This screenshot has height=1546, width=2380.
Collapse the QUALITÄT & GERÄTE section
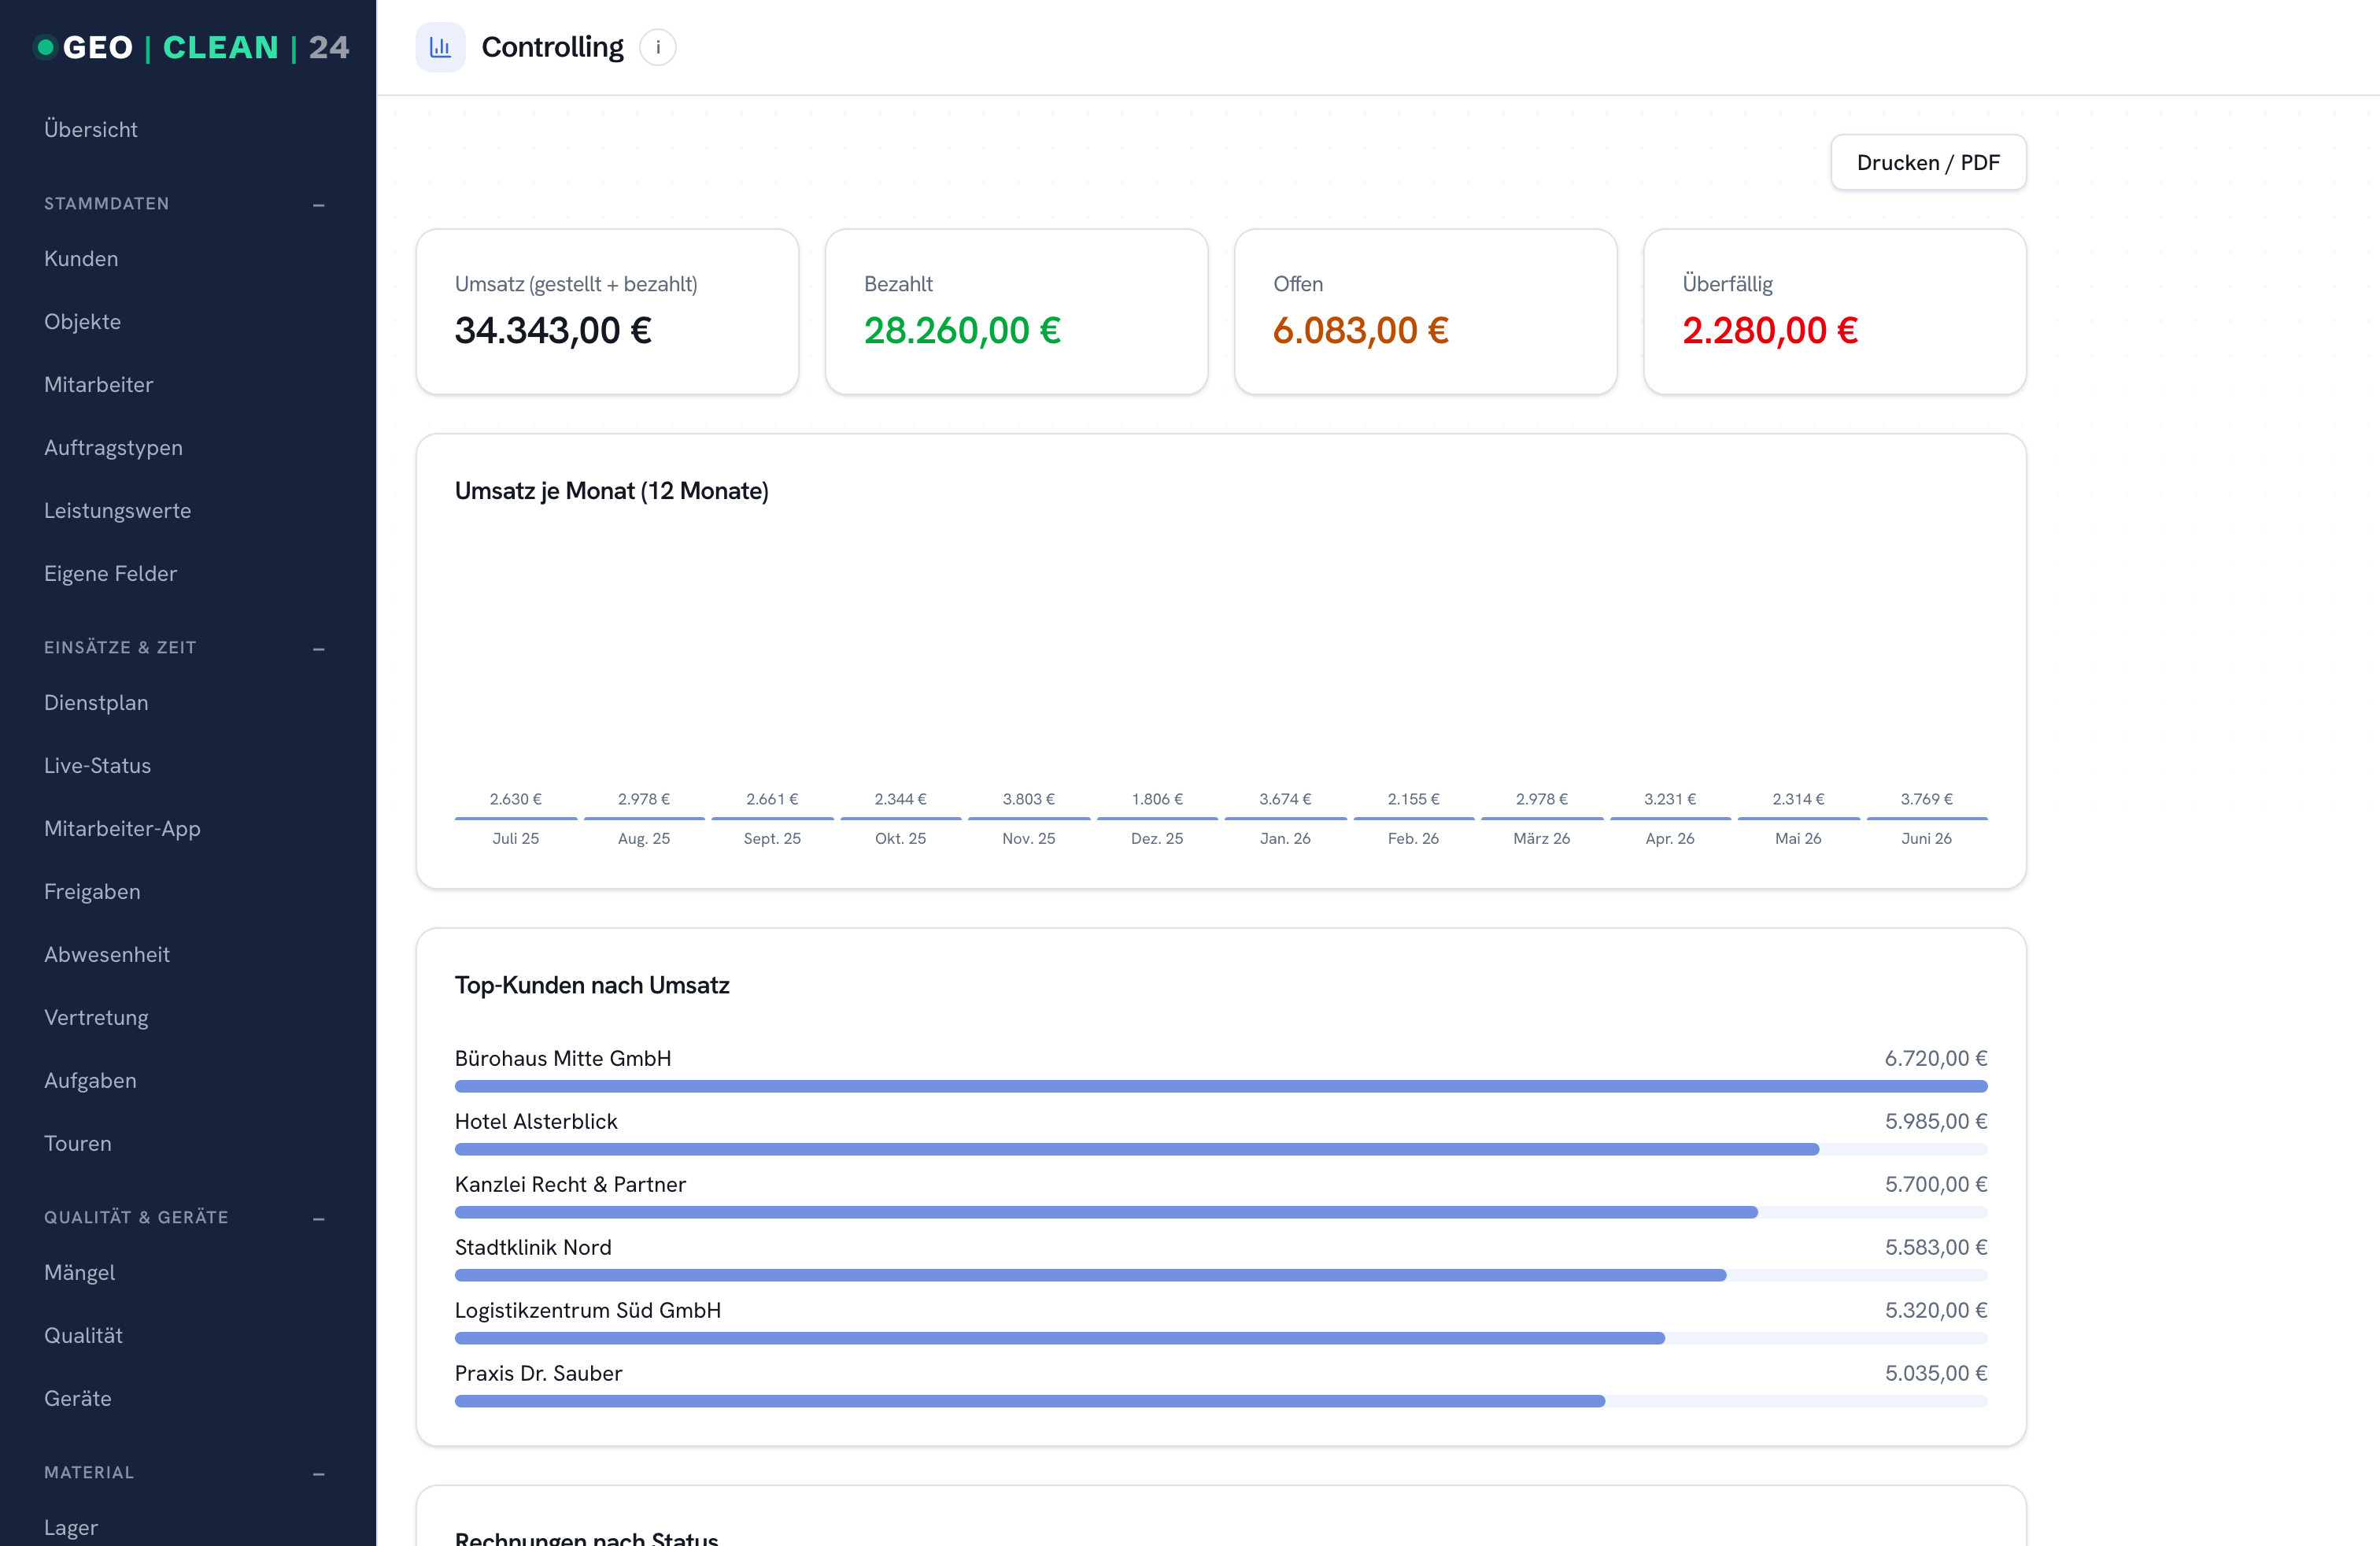[x=318, y=1218]
